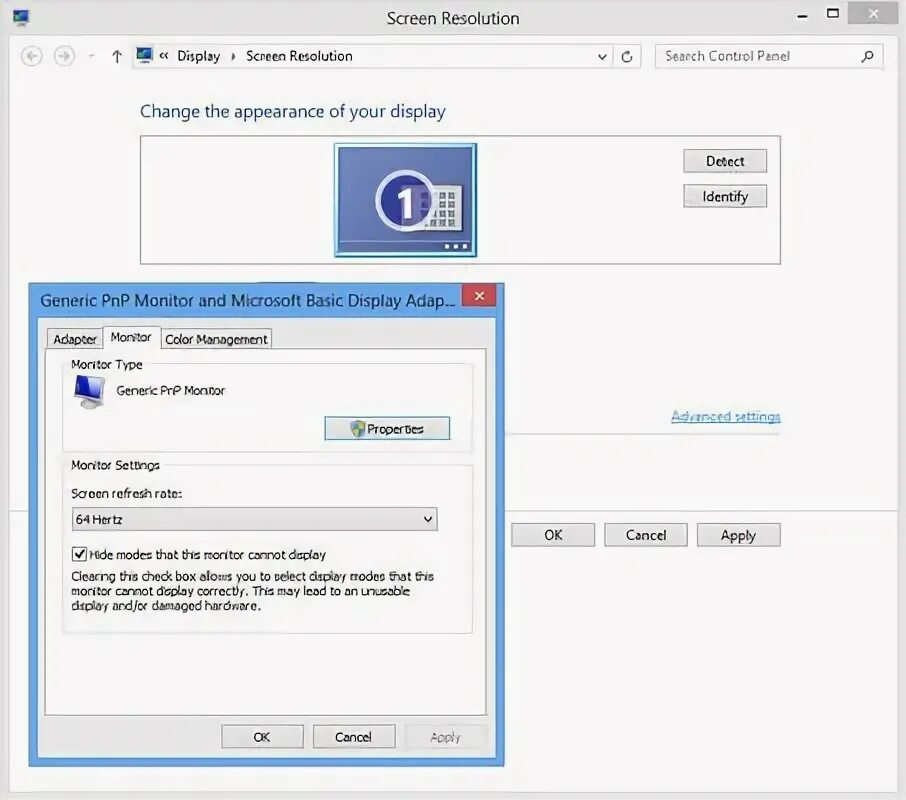Image resolution: width=906 pixels, height=800 pixels.
Task: Toggle Hide modes this monitor cannot display
Action: [x=79, y=555]
